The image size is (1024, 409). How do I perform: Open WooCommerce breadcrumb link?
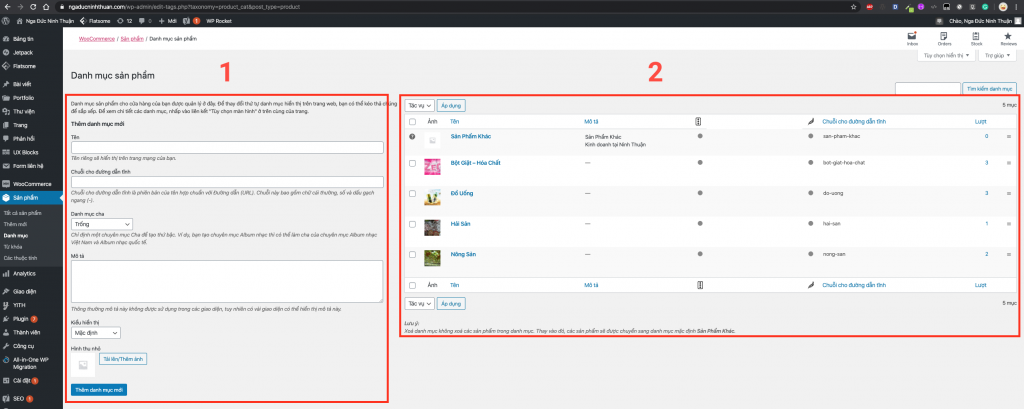[97, 39]
